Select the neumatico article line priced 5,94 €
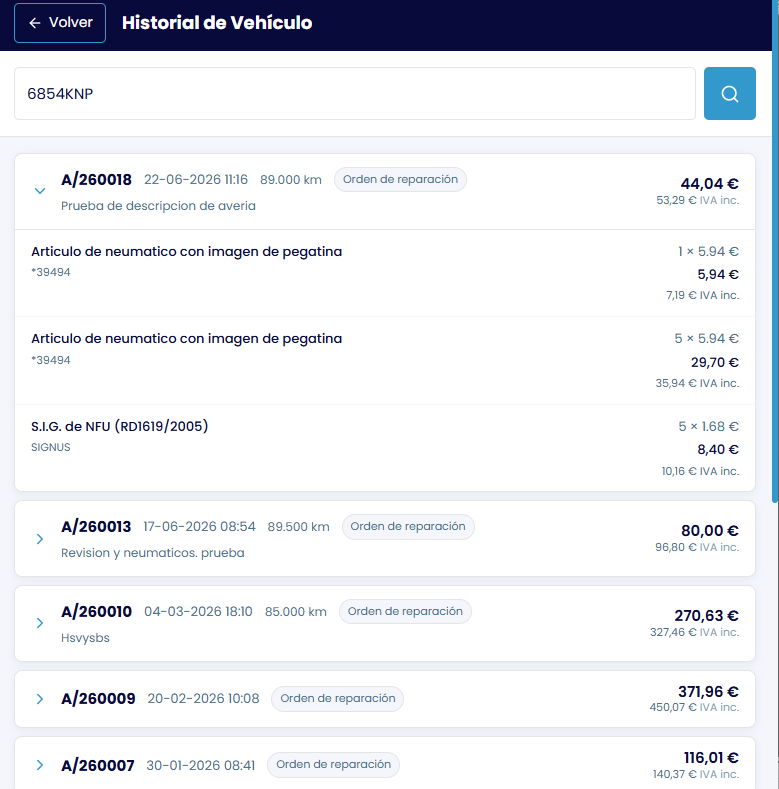779x789 pixels. [385, 273]
